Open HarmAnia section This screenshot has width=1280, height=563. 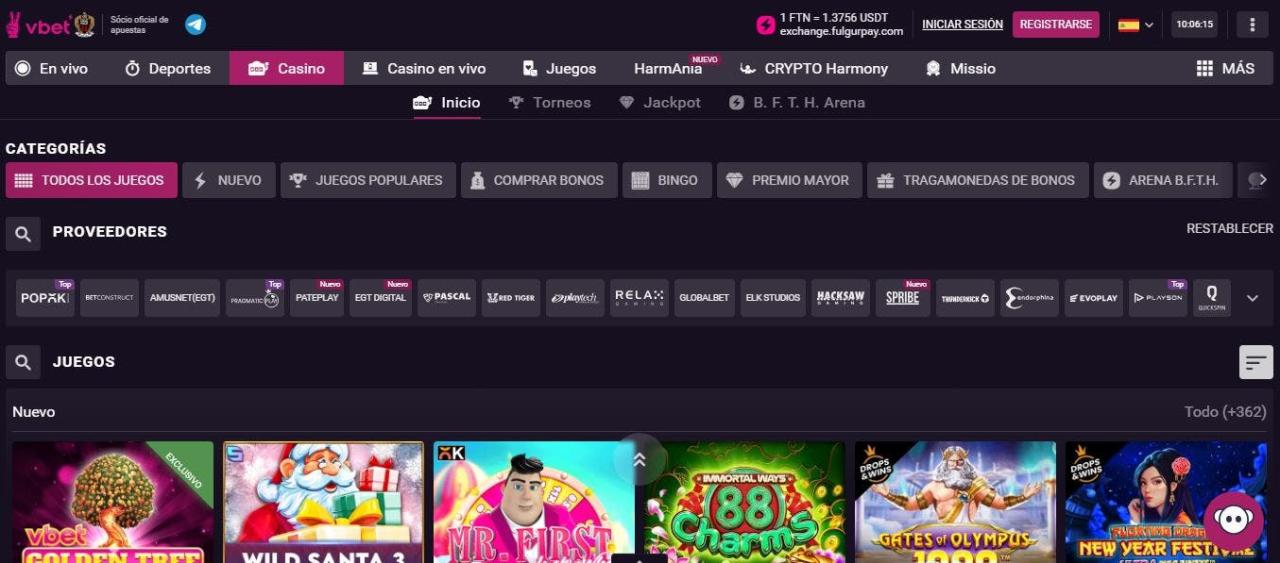point(668,68)
